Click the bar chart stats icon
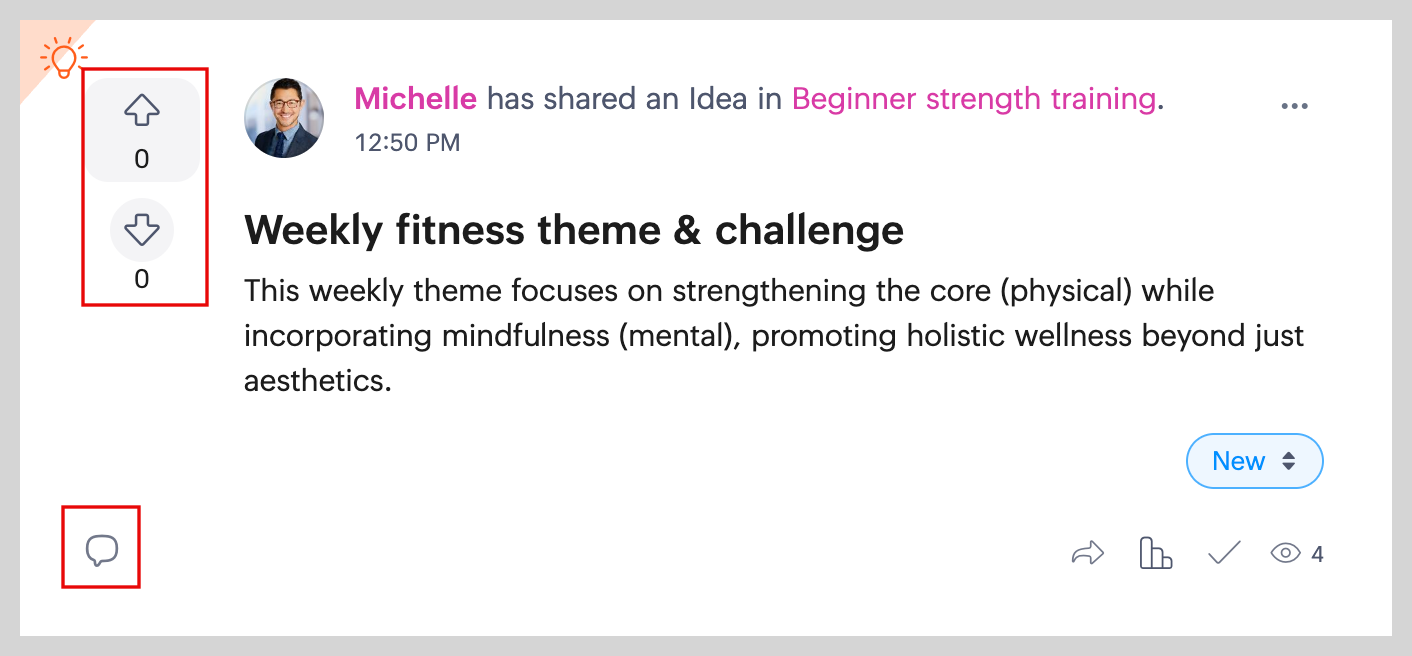 pyautogui.click(x=1155, y=553)
